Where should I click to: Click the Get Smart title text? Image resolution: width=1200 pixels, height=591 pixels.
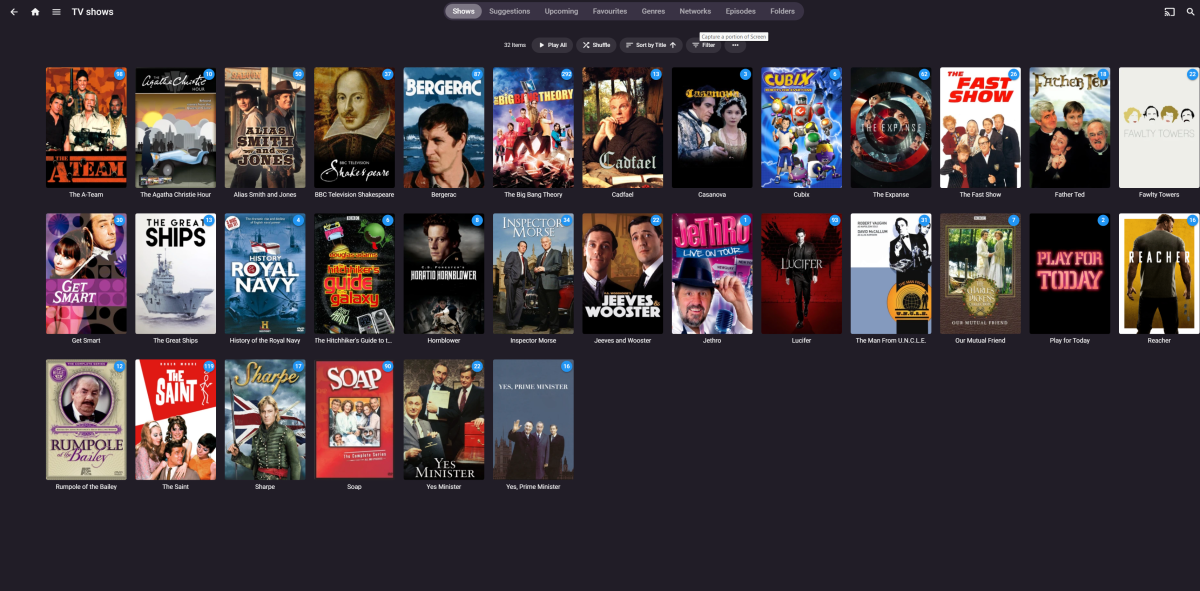coord(86,341)
